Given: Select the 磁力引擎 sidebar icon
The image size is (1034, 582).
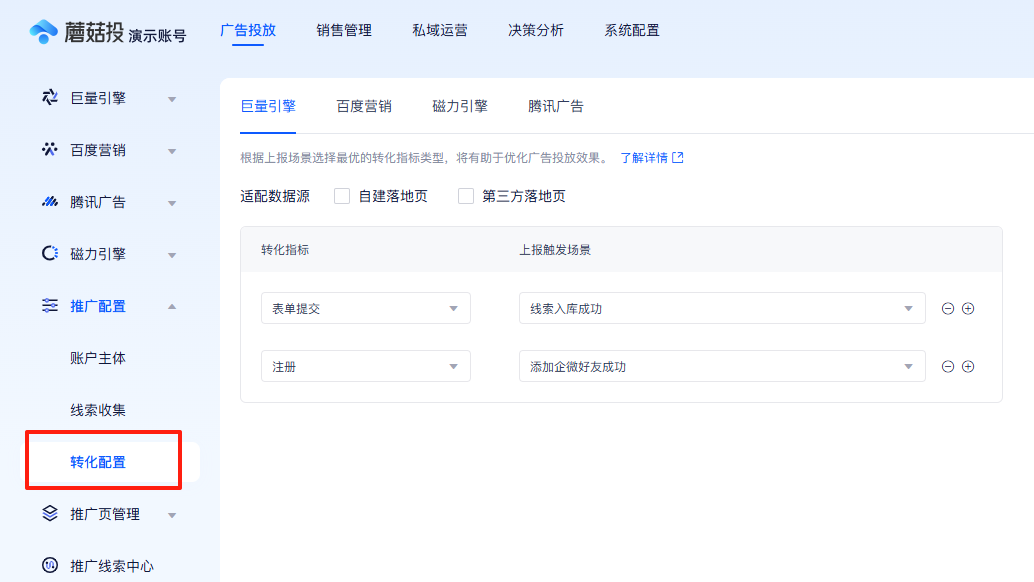Looking at the screenshot, I should coord(48,253).
